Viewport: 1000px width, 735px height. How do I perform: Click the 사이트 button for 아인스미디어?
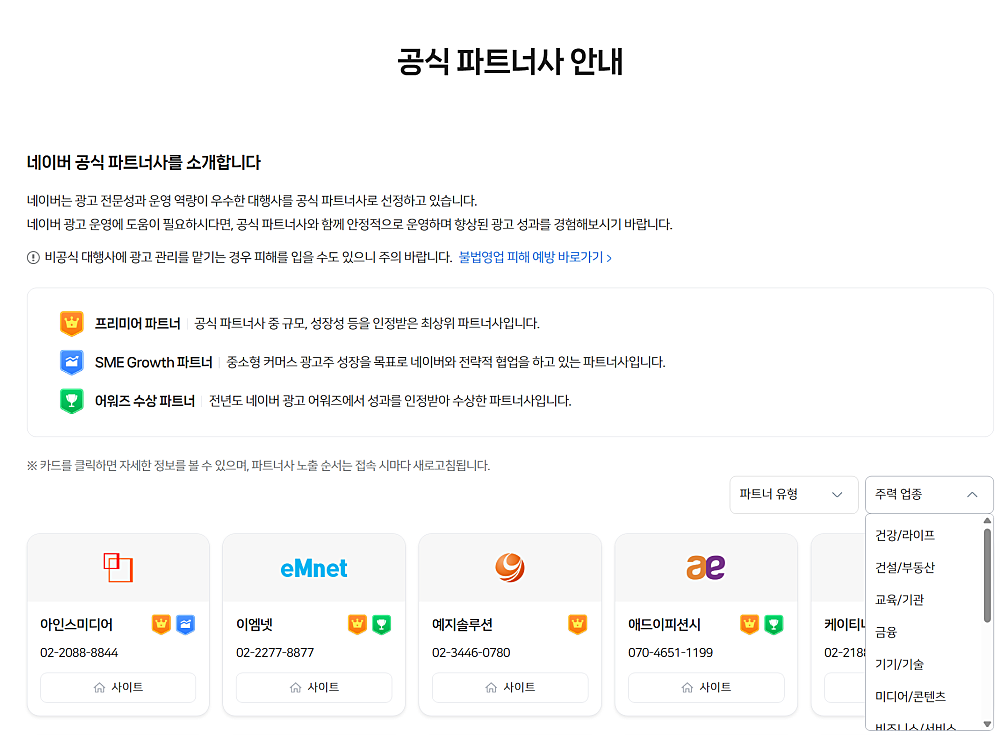pos(118,687)
